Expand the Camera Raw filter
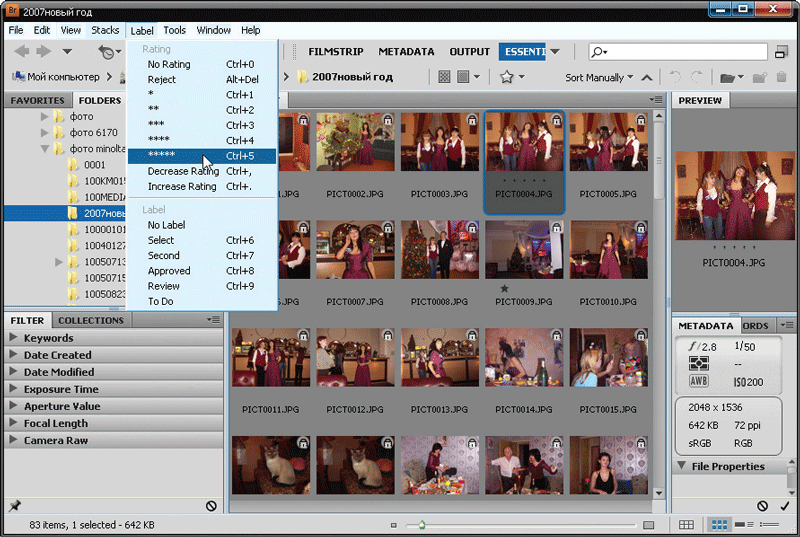 pyautogui.click(x=13, y=439)
